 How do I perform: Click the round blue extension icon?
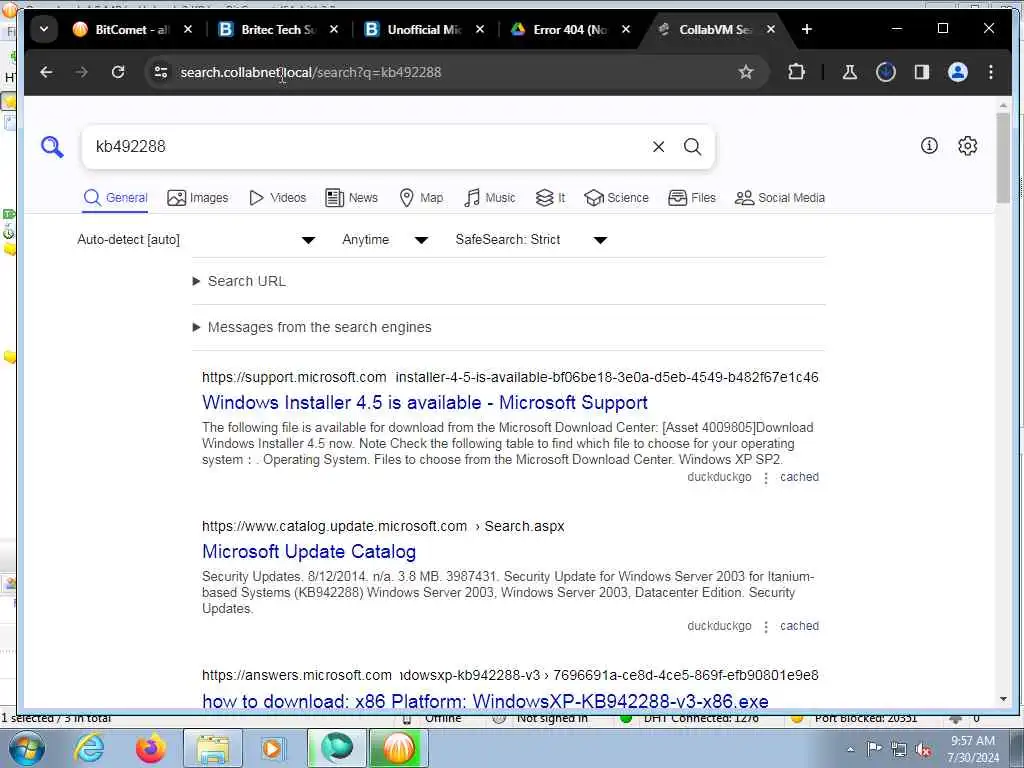point(886,72)
